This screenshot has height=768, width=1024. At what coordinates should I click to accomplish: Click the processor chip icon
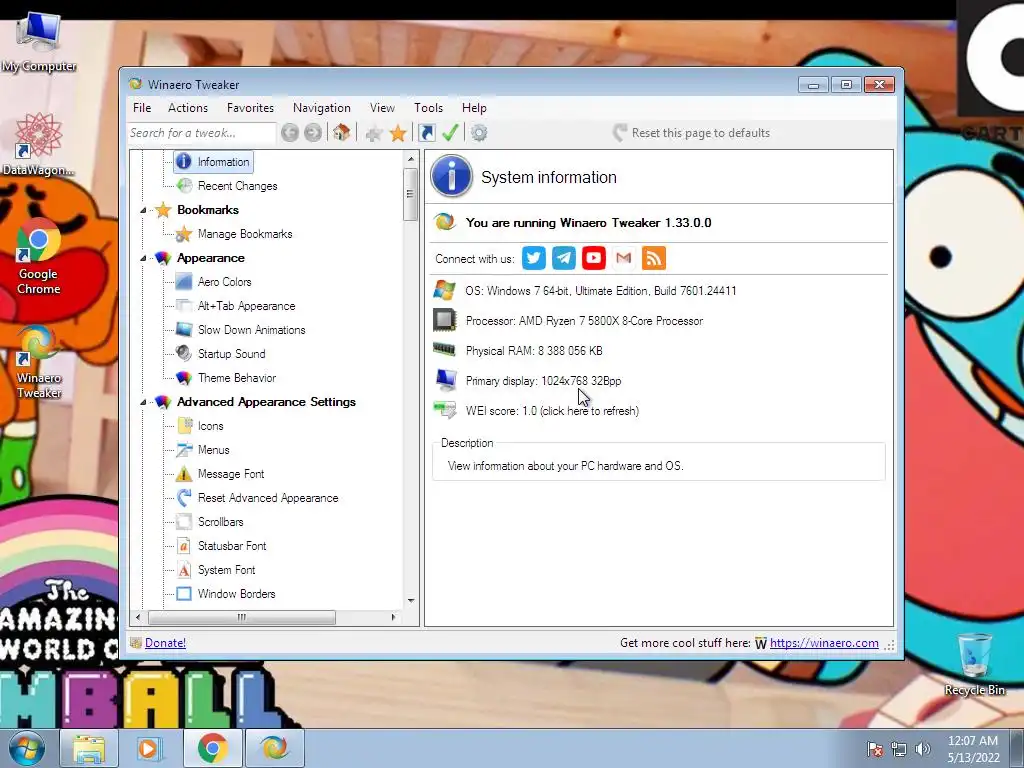(444, 320)
